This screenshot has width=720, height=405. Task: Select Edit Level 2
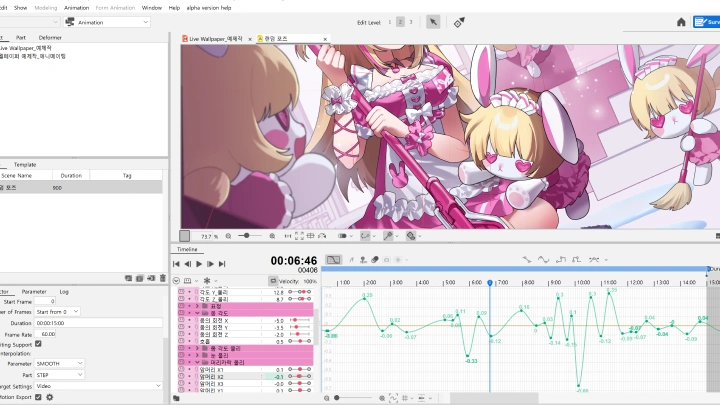pos(400,22)
